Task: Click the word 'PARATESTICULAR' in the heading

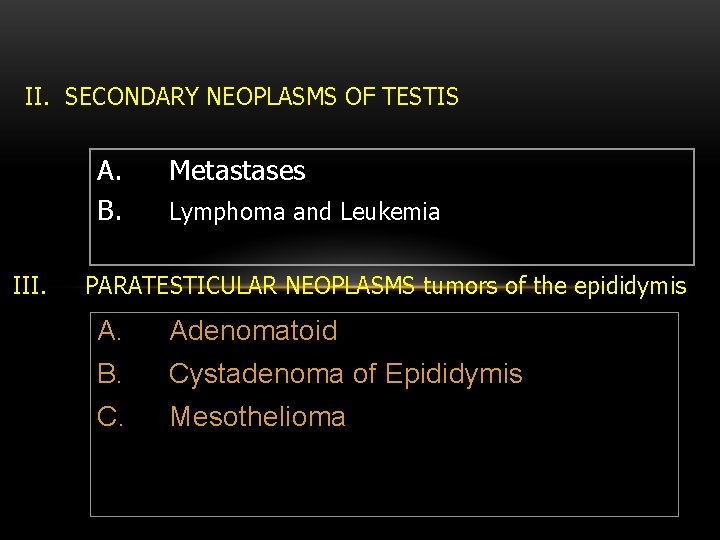Action: click(183, 287)
